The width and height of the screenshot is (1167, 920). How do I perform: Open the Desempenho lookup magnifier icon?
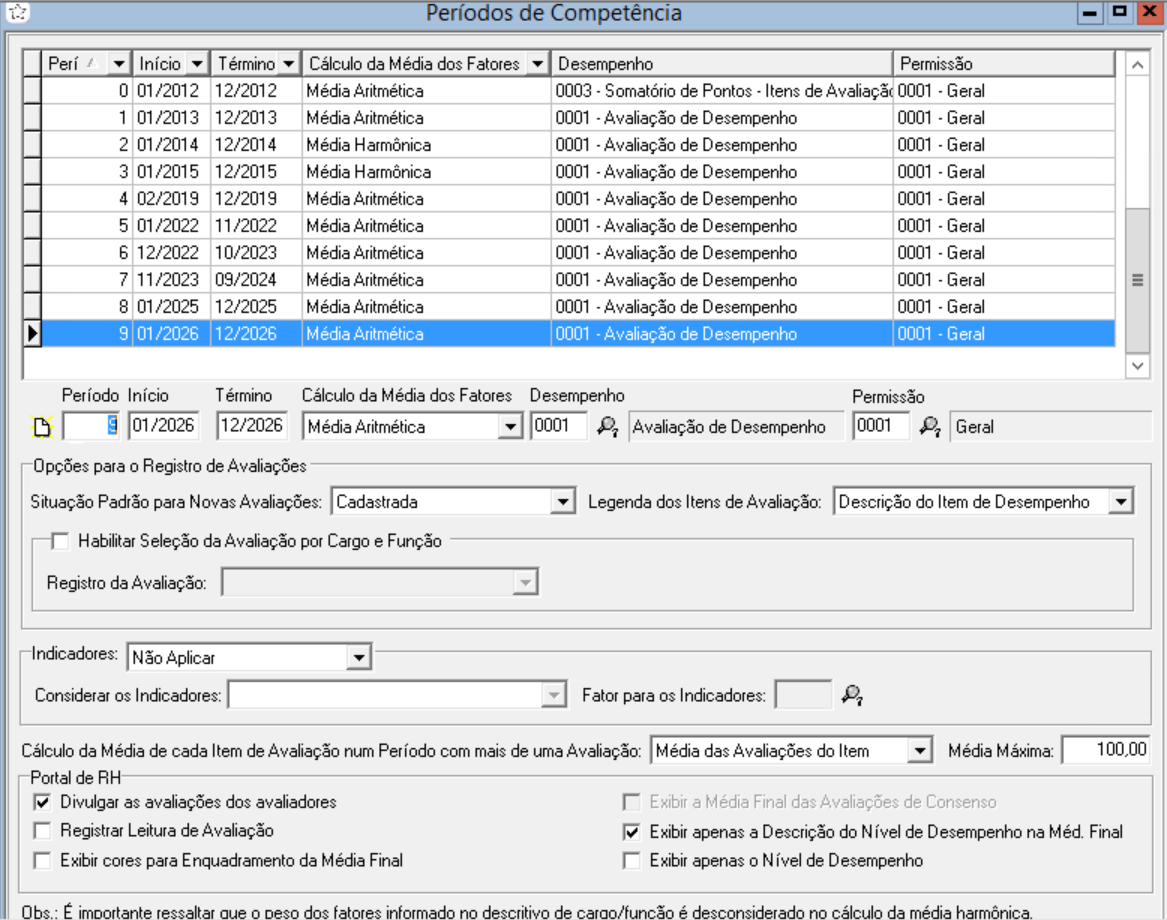[x=607, y=427]
